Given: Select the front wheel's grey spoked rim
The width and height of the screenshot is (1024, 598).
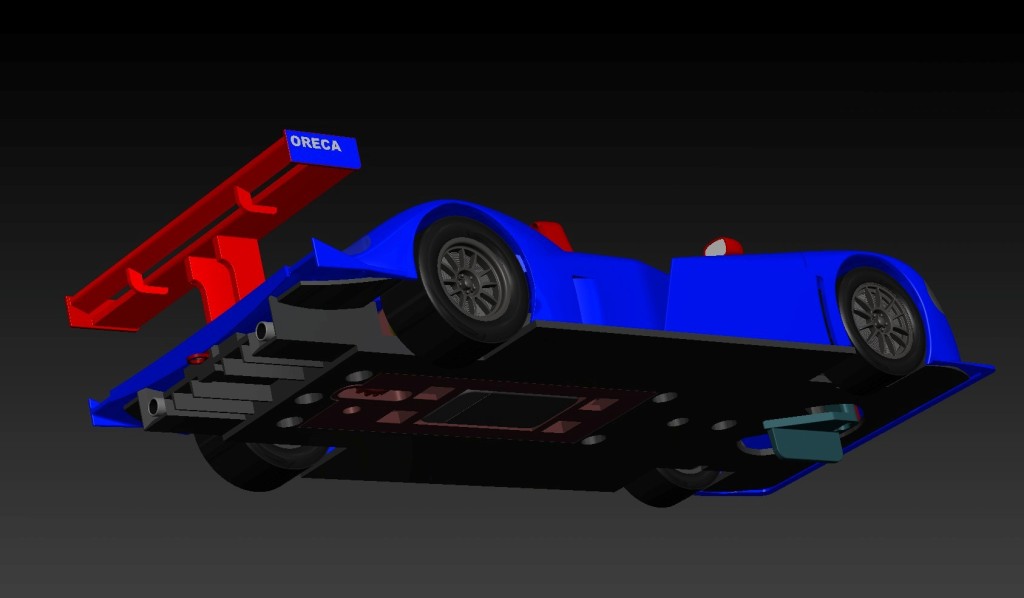Looking at the screenshot, I should click(881, 319).
